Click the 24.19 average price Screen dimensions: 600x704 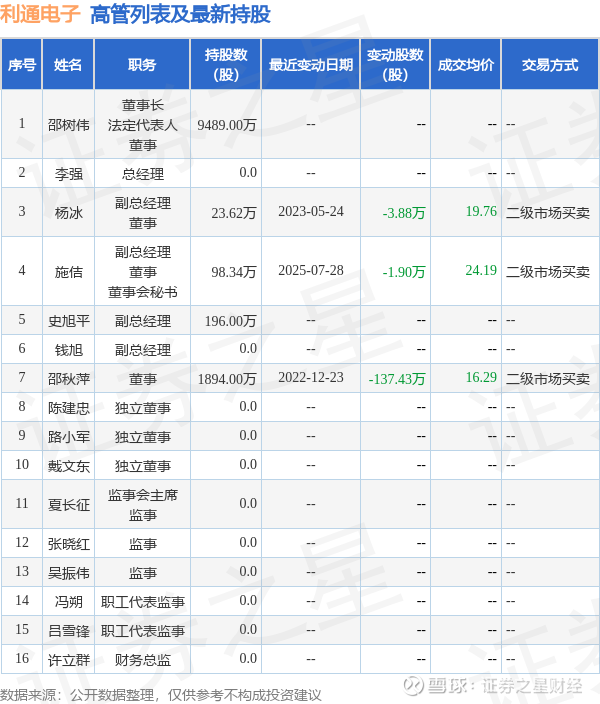[x=481, y=270]
